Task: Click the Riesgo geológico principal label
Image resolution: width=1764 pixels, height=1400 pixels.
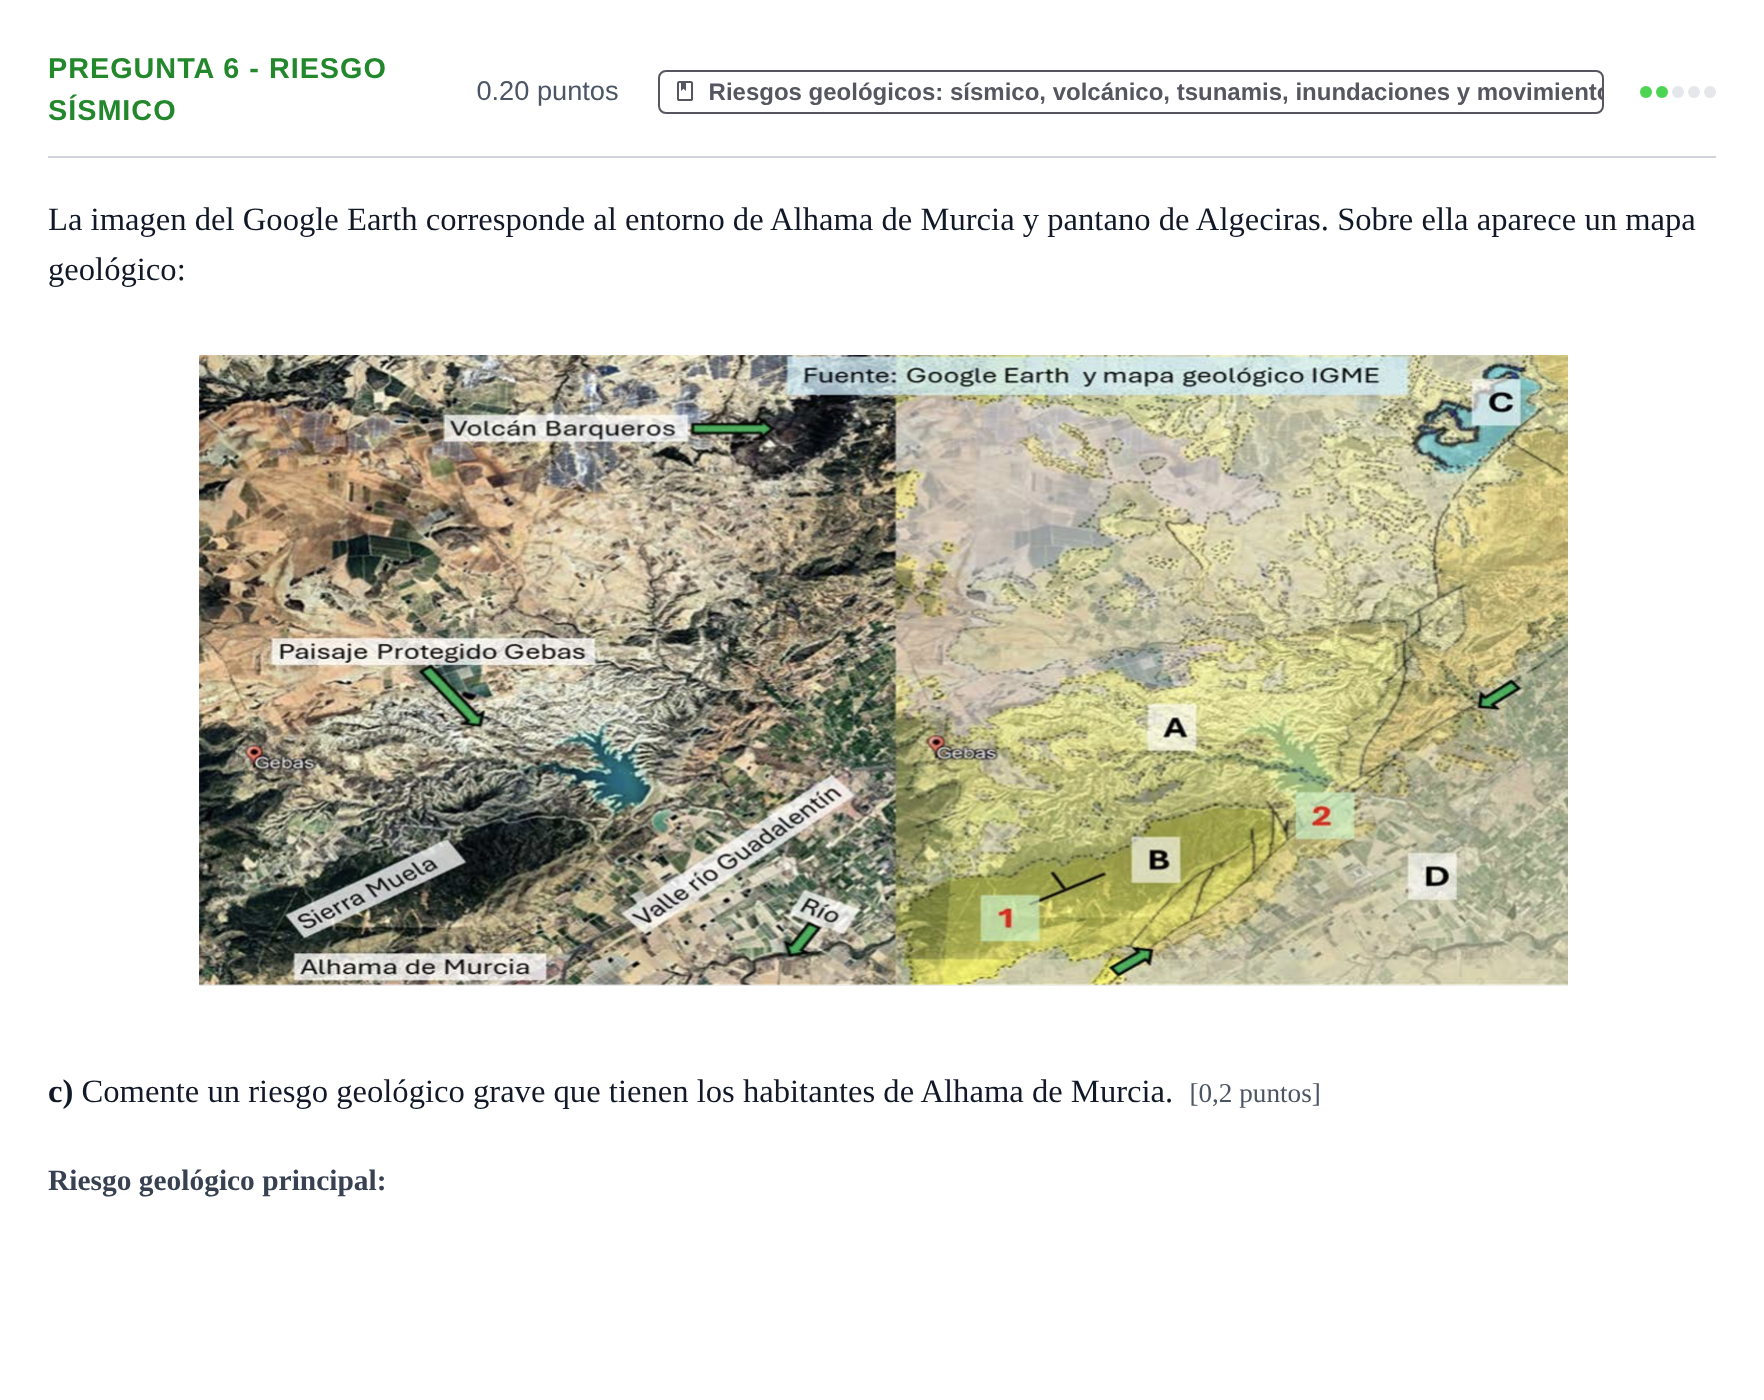Action: (x=217, y=1181)
